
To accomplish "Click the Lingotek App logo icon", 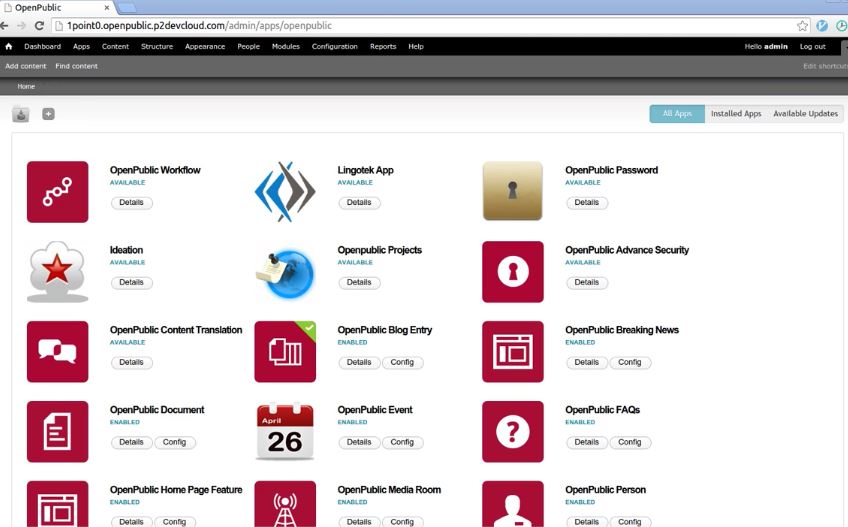I will 285,192.
